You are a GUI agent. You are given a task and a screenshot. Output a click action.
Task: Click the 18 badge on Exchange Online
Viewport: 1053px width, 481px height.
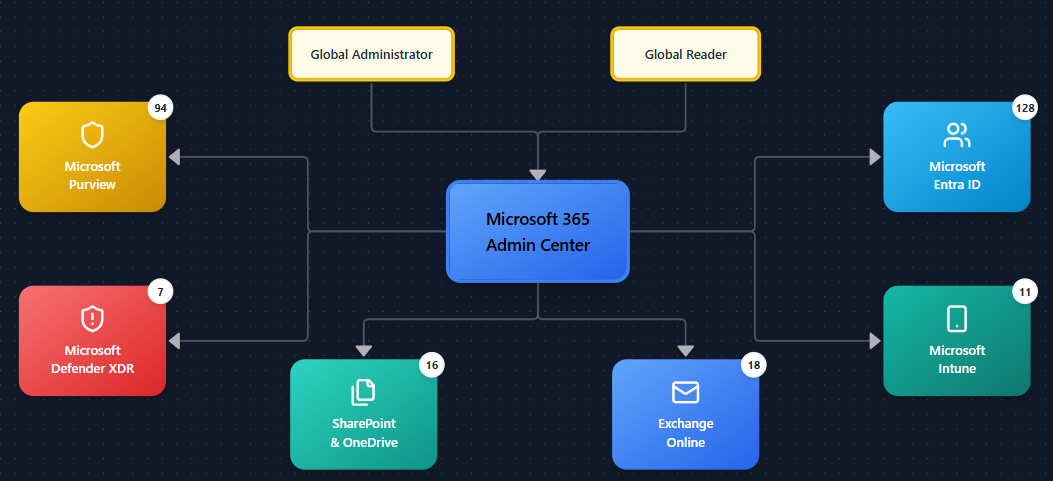pyautogui.click(x=753, y=365)
